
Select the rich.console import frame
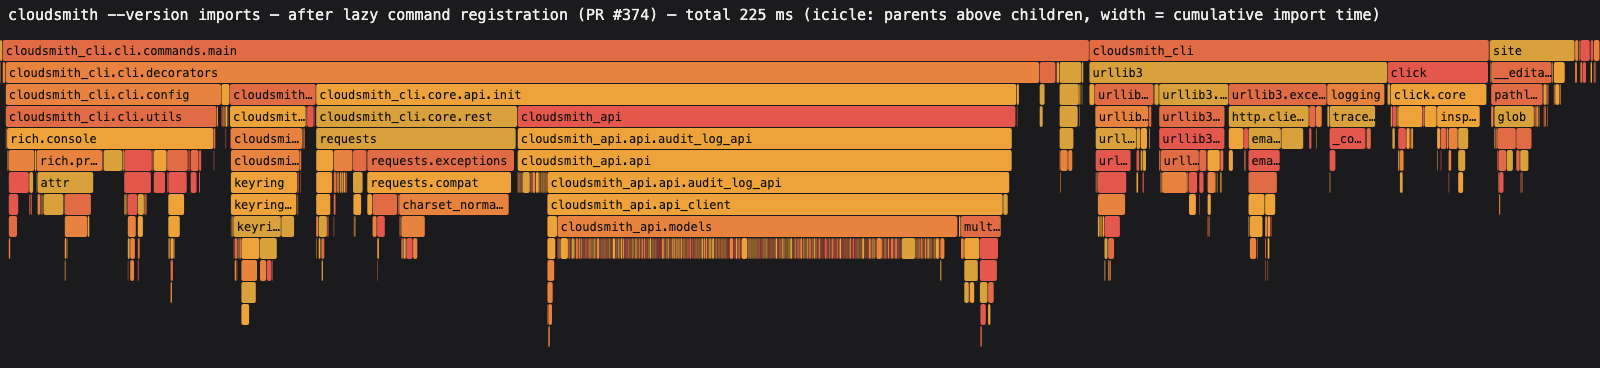pos(111,139)
